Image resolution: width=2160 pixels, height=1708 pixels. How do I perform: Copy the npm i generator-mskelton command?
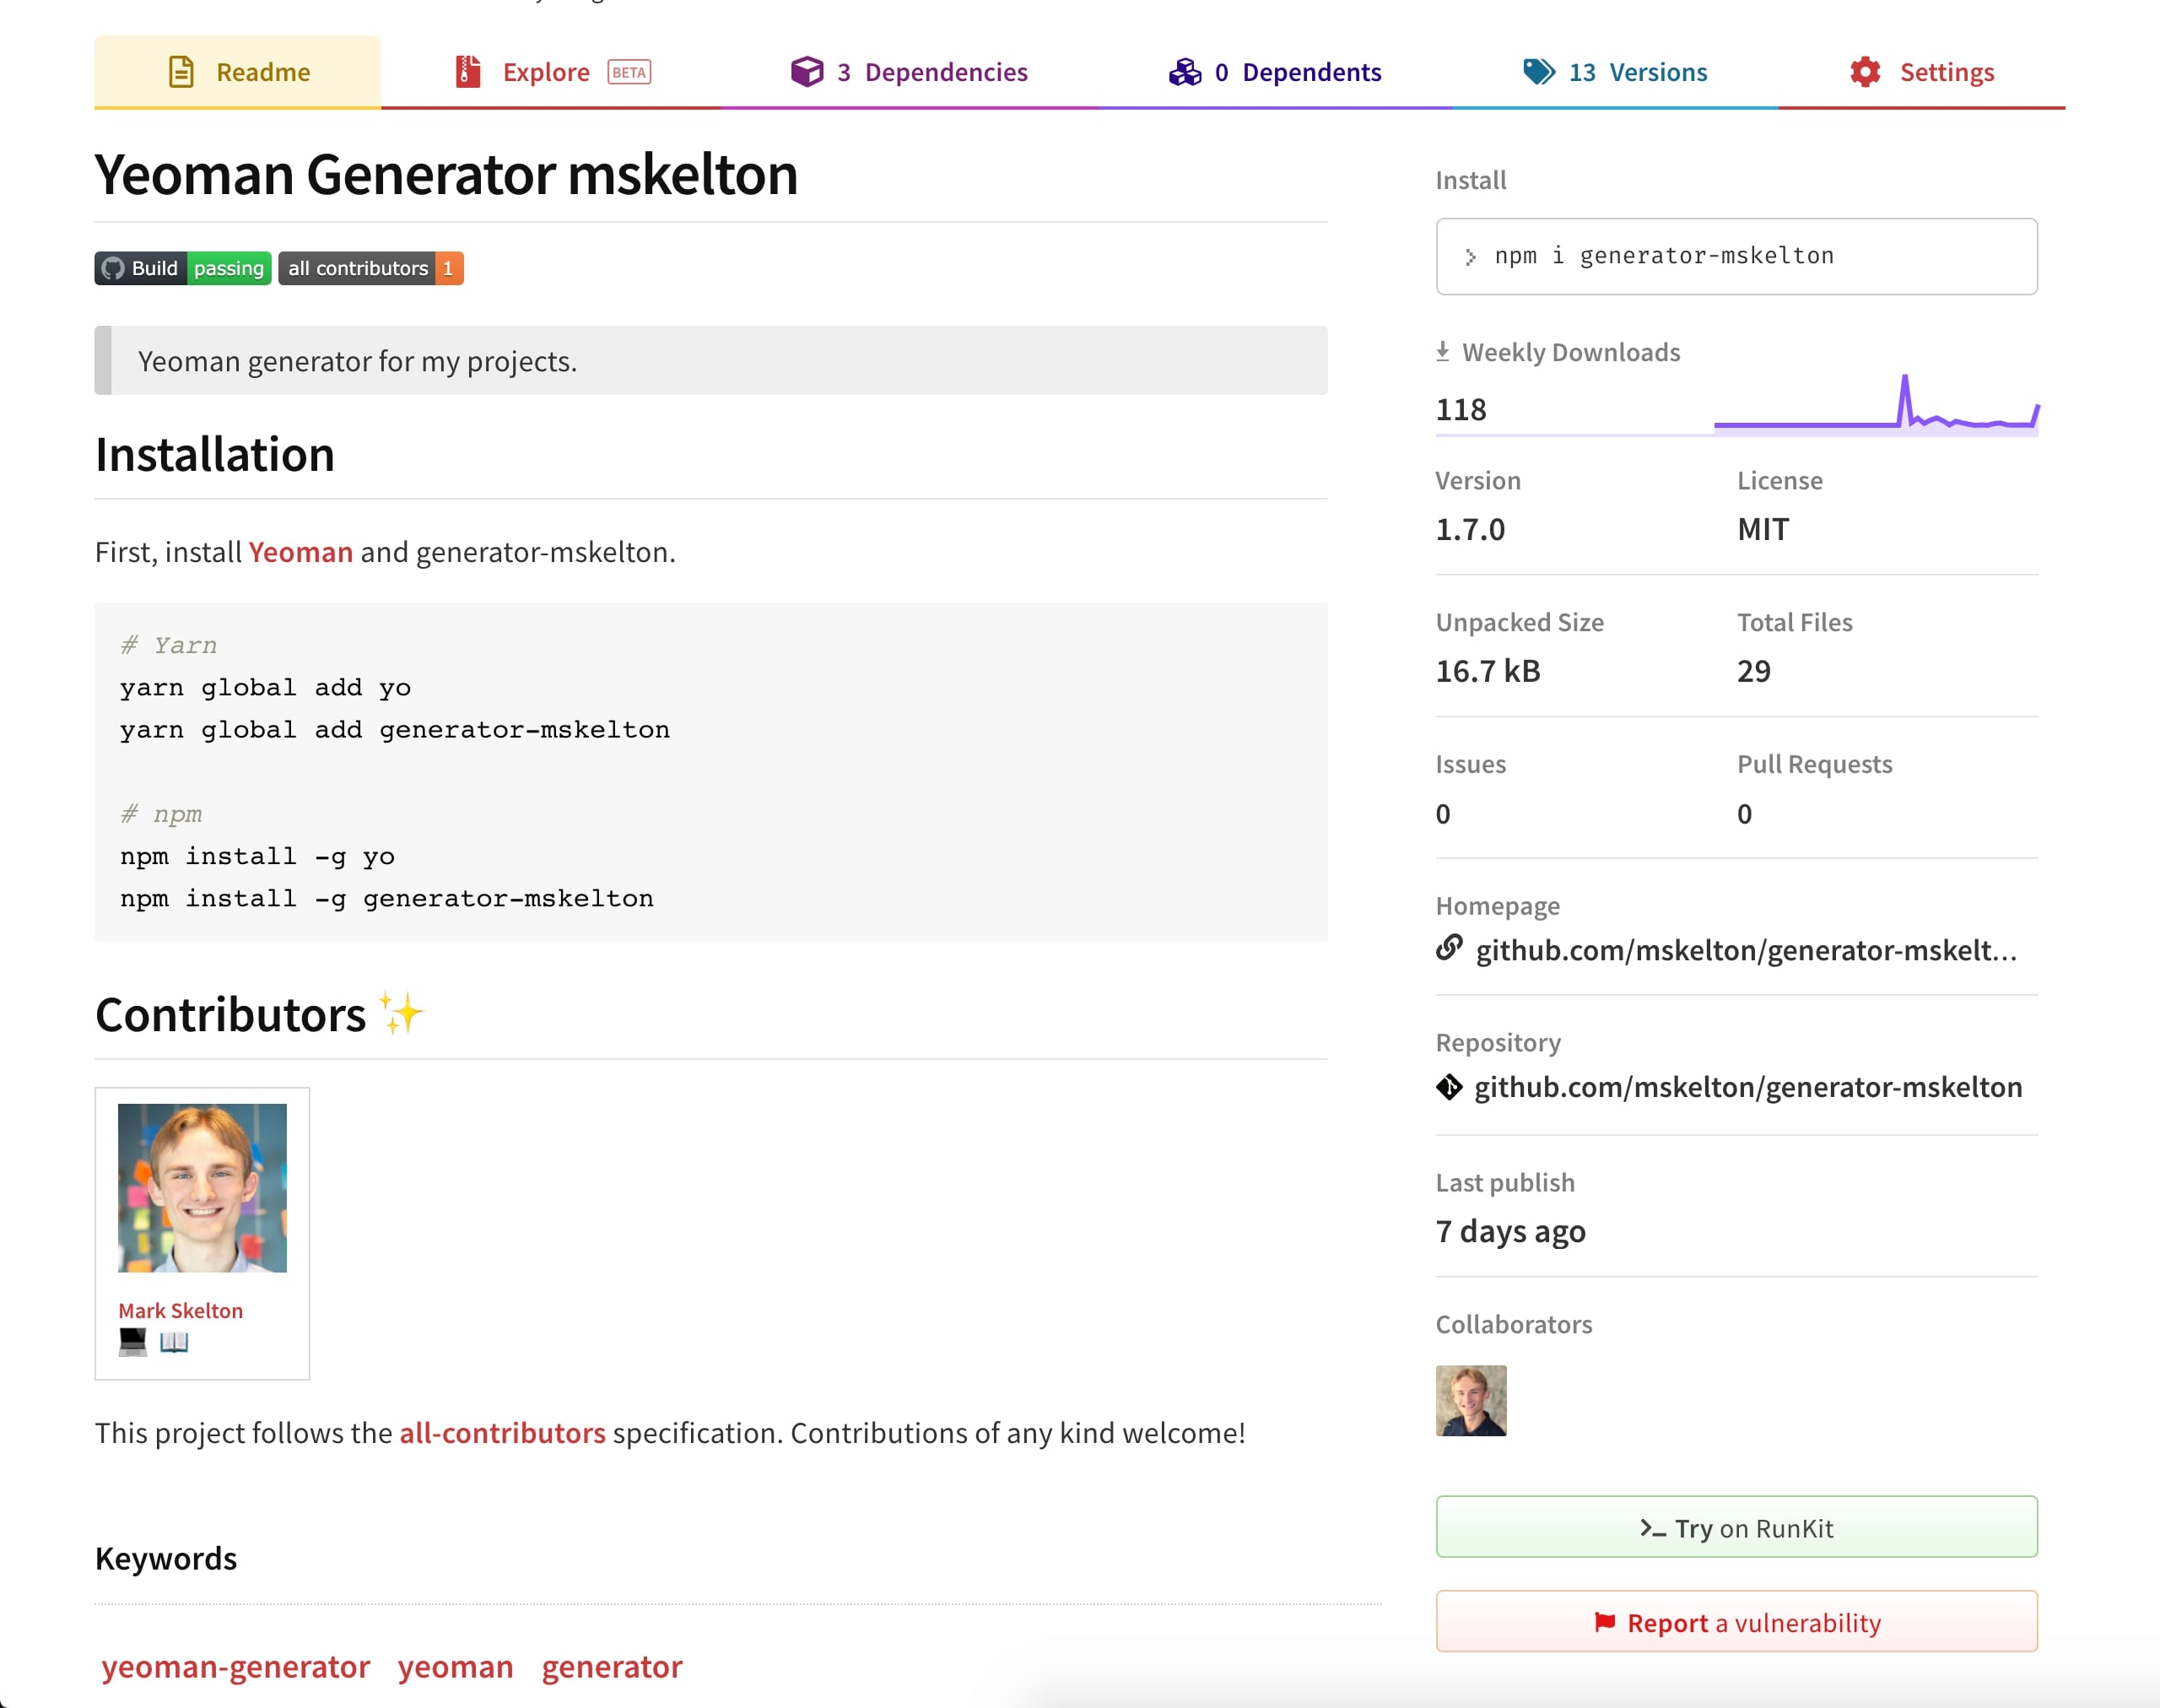(1736, 256)
